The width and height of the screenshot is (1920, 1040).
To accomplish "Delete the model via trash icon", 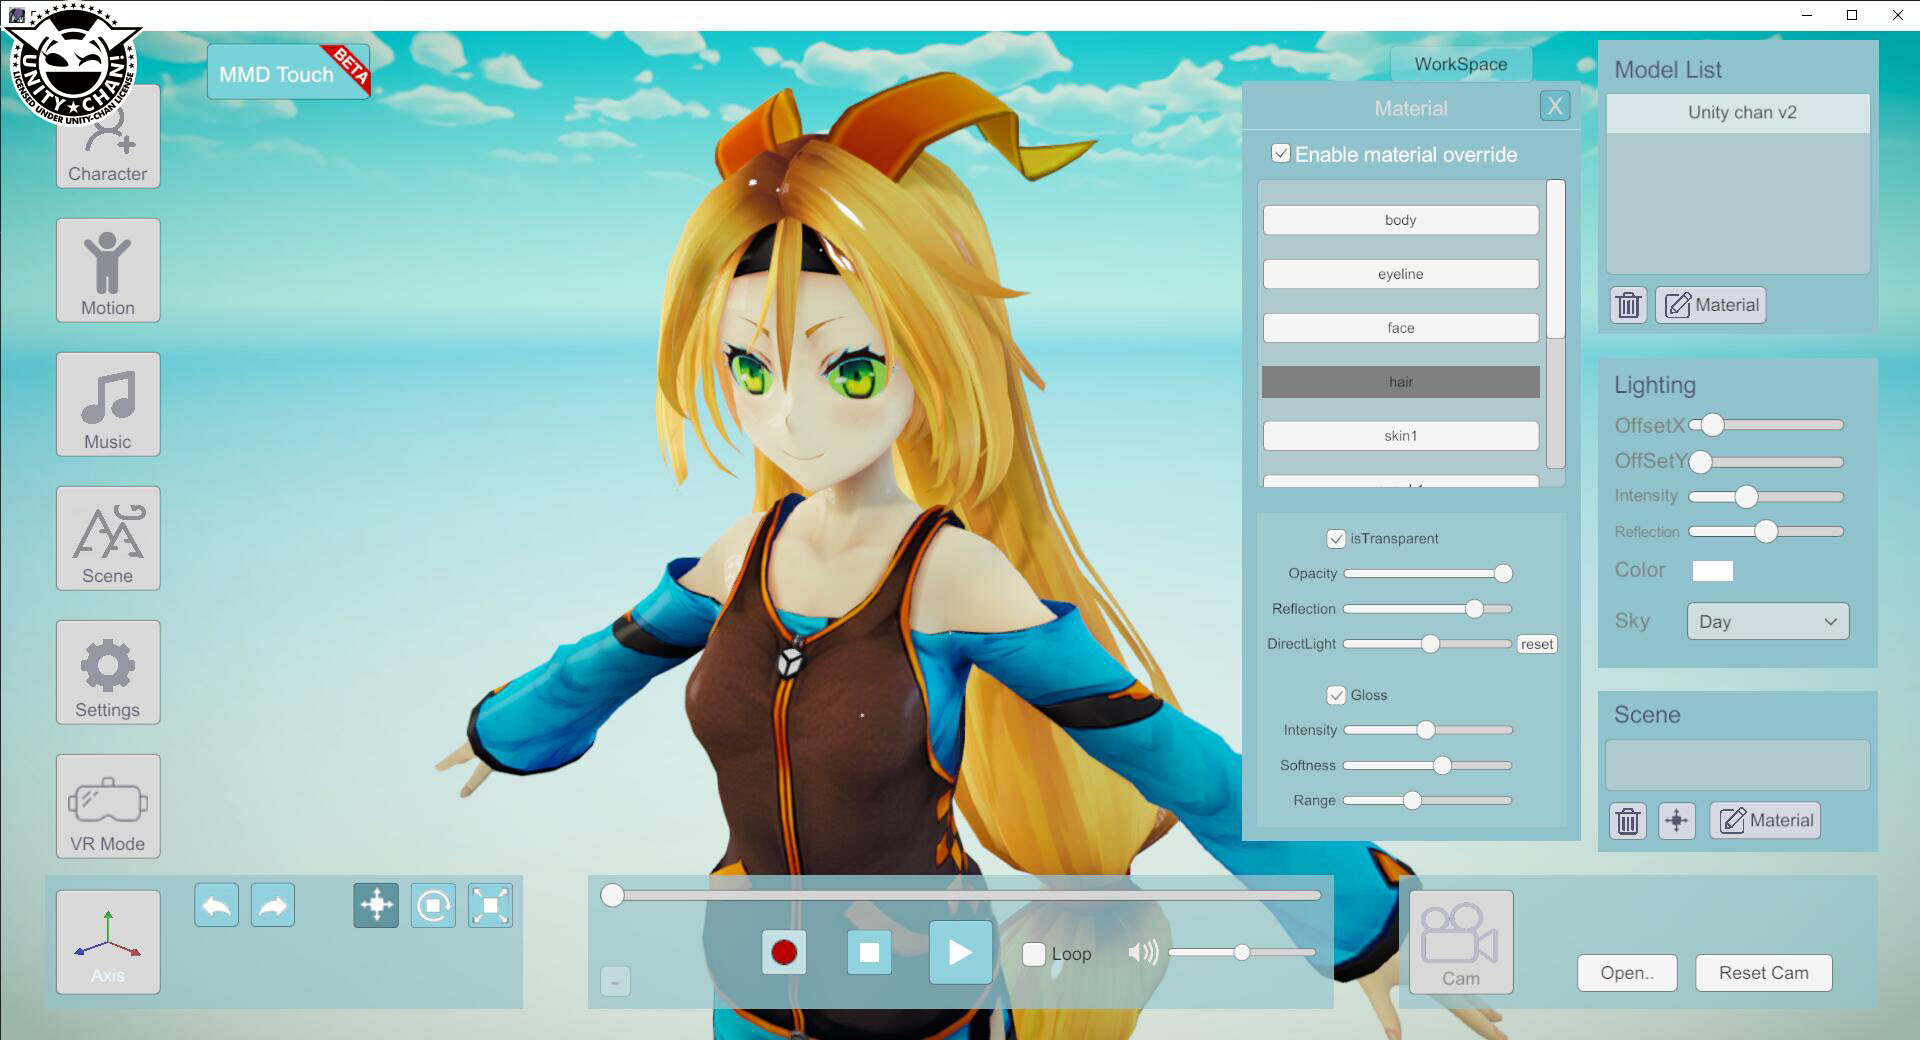I will [x=1627, y=305].
